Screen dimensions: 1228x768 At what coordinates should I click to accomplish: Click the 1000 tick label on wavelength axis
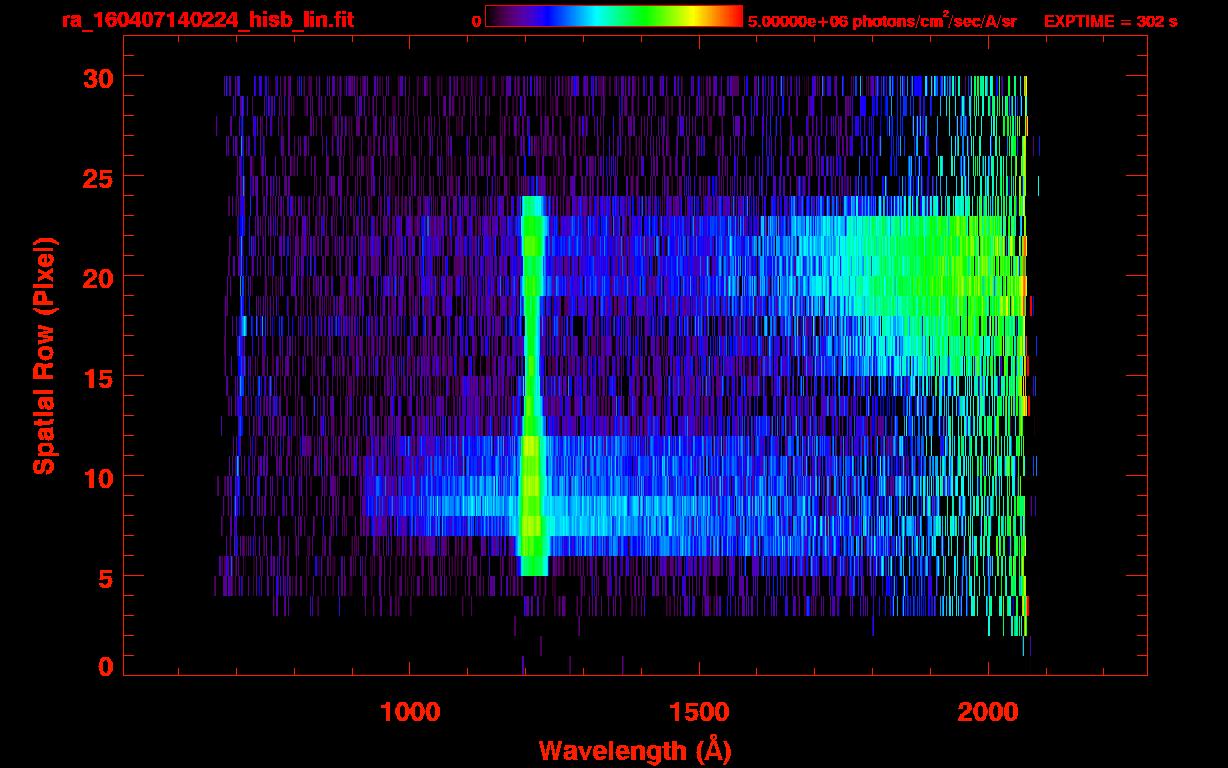click(410, 712)
